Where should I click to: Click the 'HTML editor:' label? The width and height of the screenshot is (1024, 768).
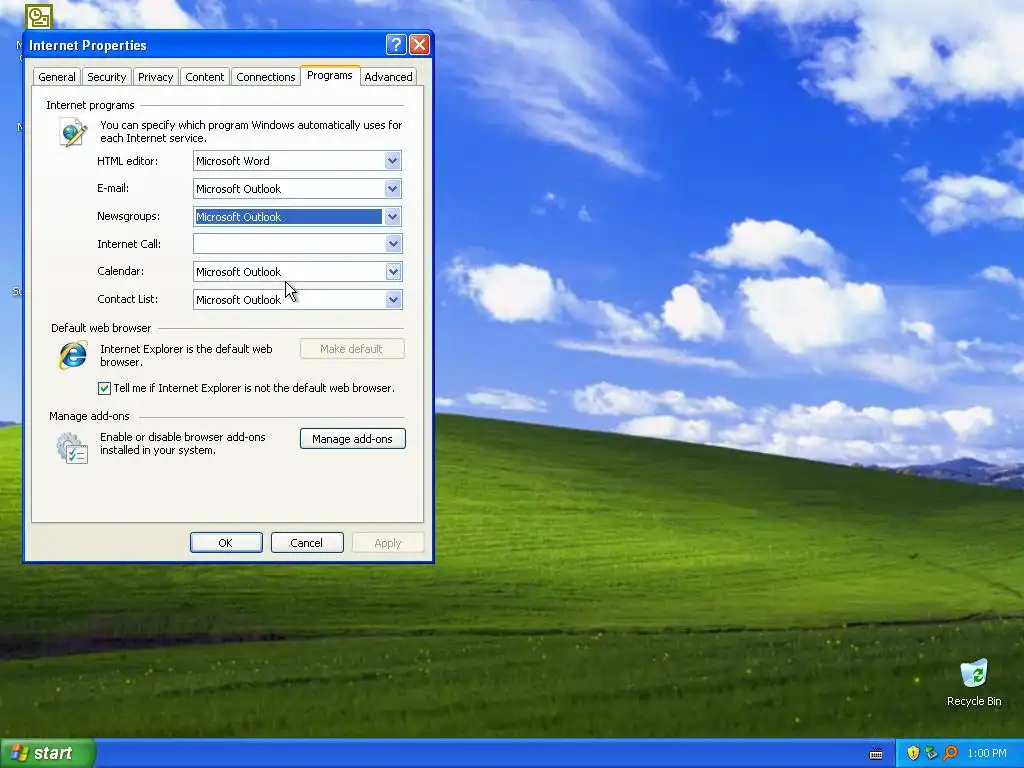point(127,161)
